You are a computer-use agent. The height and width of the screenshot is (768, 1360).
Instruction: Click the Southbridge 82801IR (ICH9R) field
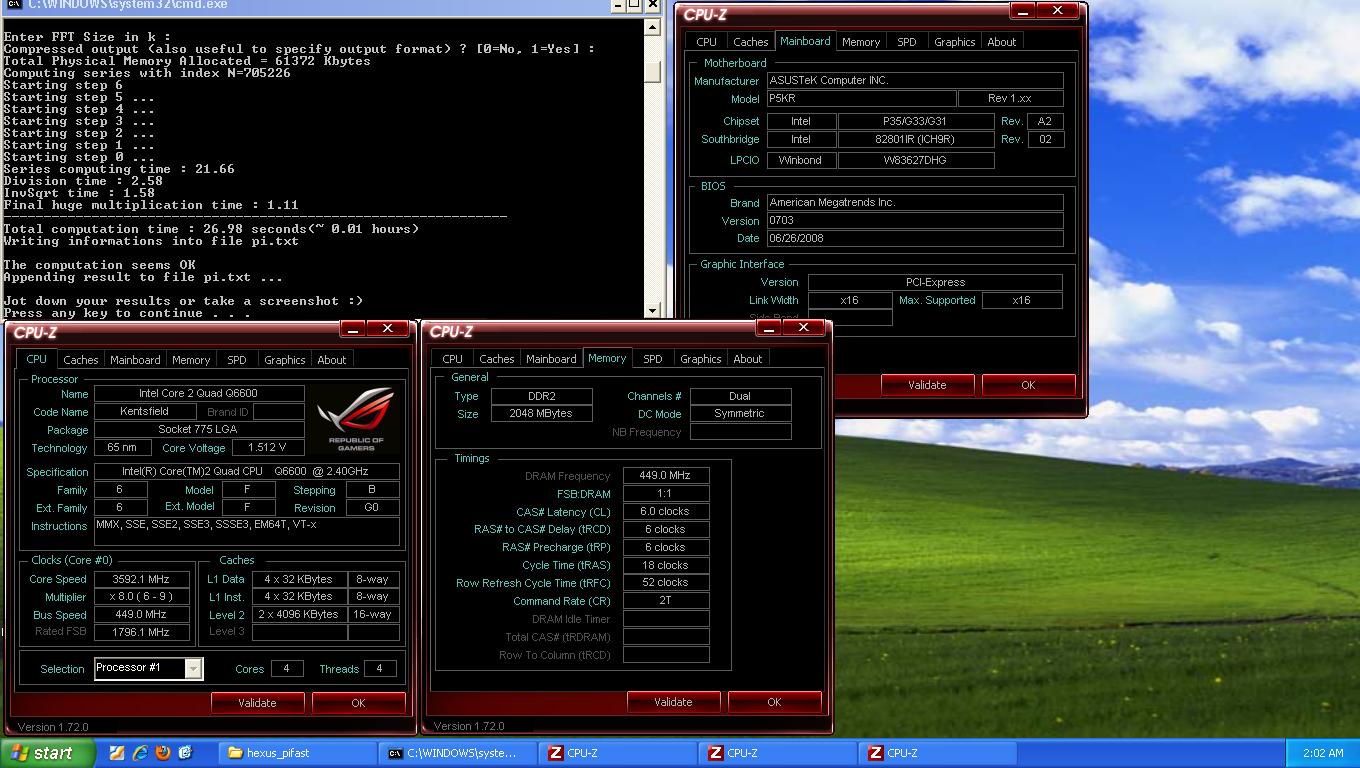point(916,140)
